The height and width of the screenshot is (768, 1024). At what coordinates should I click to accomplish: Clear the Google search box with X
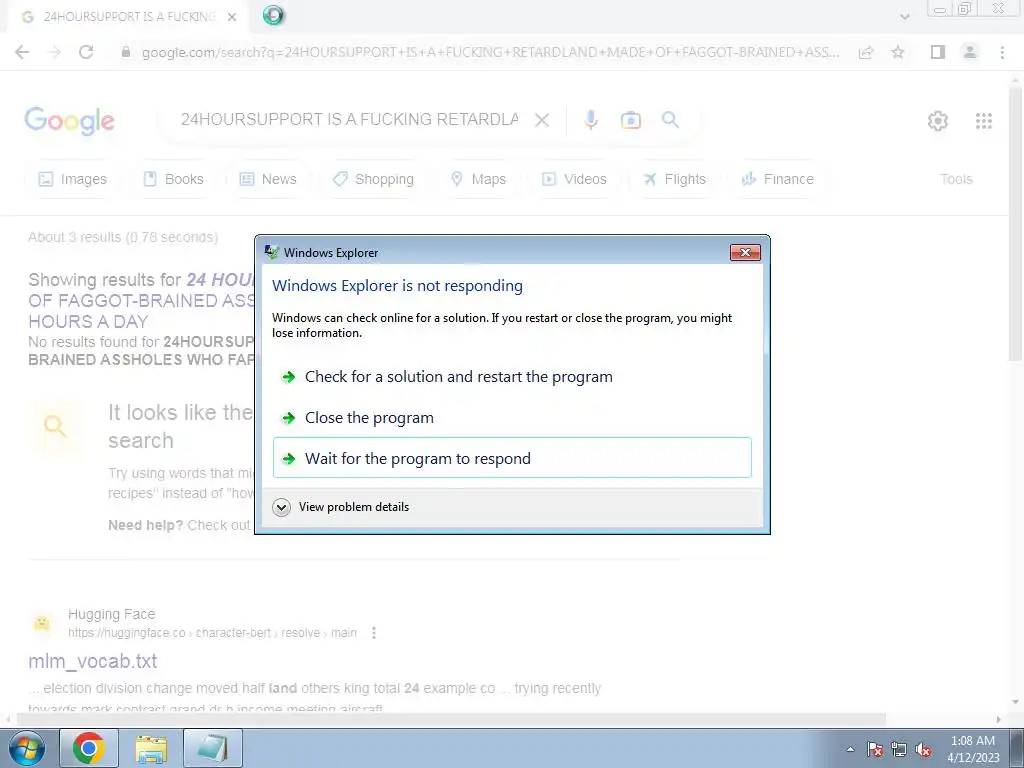541,120
